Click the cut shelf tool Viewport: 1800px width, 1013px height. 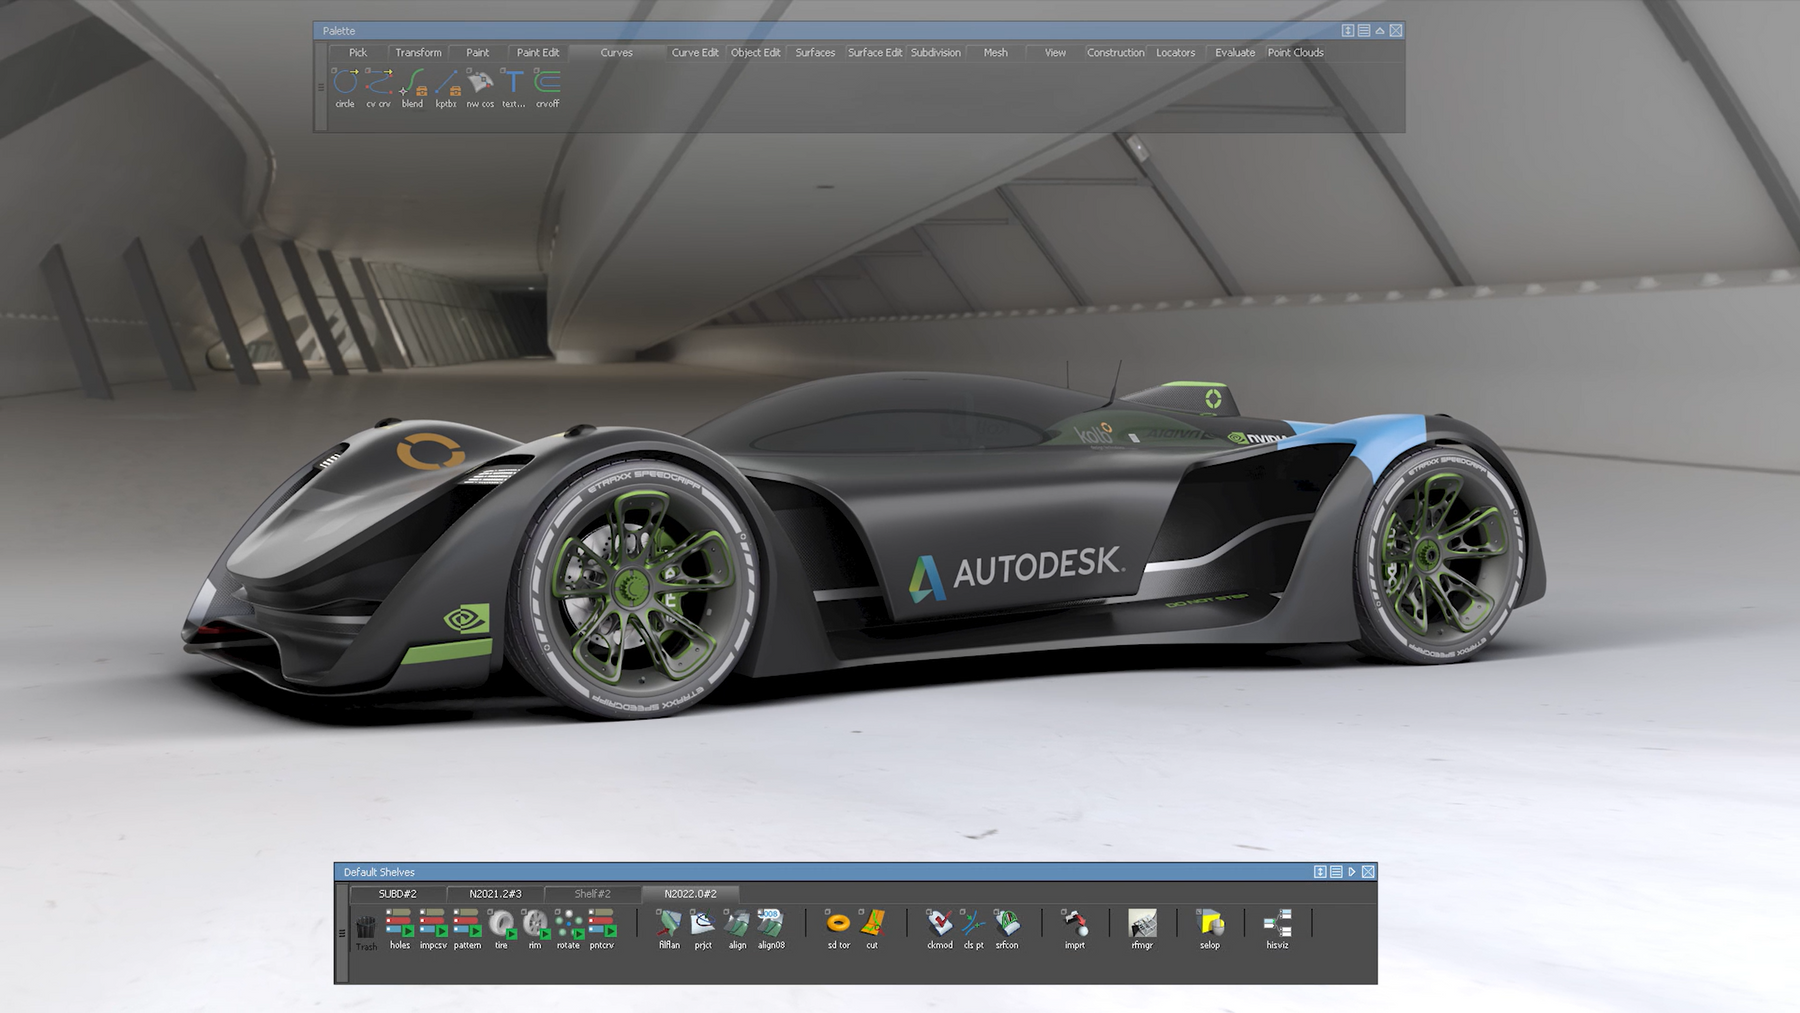[872, 923]
